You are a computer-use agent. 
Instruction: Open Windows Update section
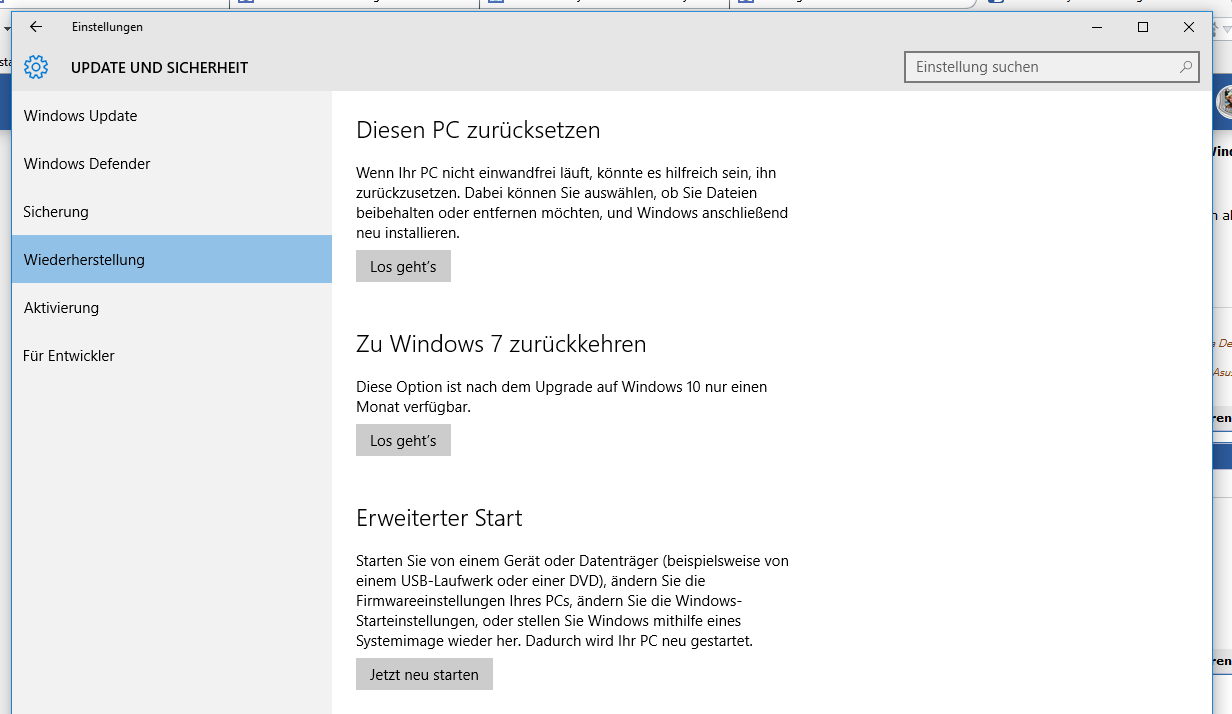(x=172, y=116)
